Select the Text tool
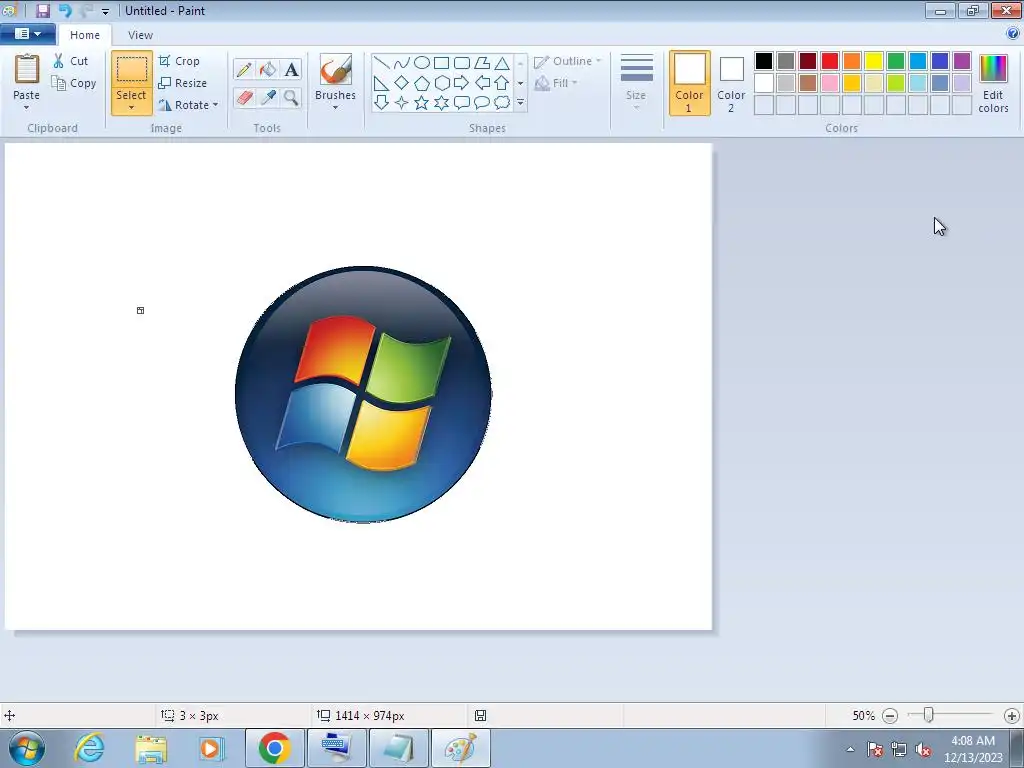Screen dimensions: 1024x768 [x=291, y=69]
